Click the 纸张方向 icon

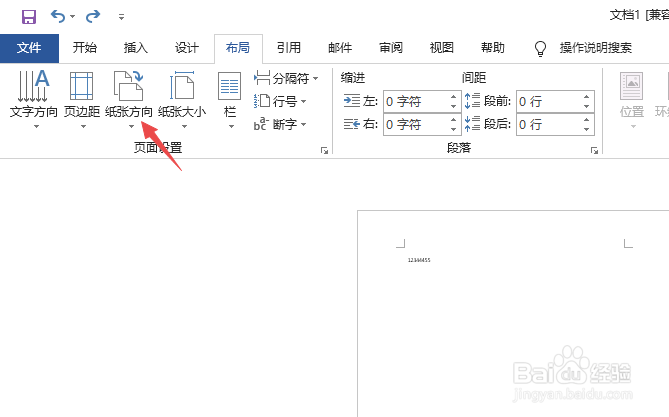coord(129,86)
